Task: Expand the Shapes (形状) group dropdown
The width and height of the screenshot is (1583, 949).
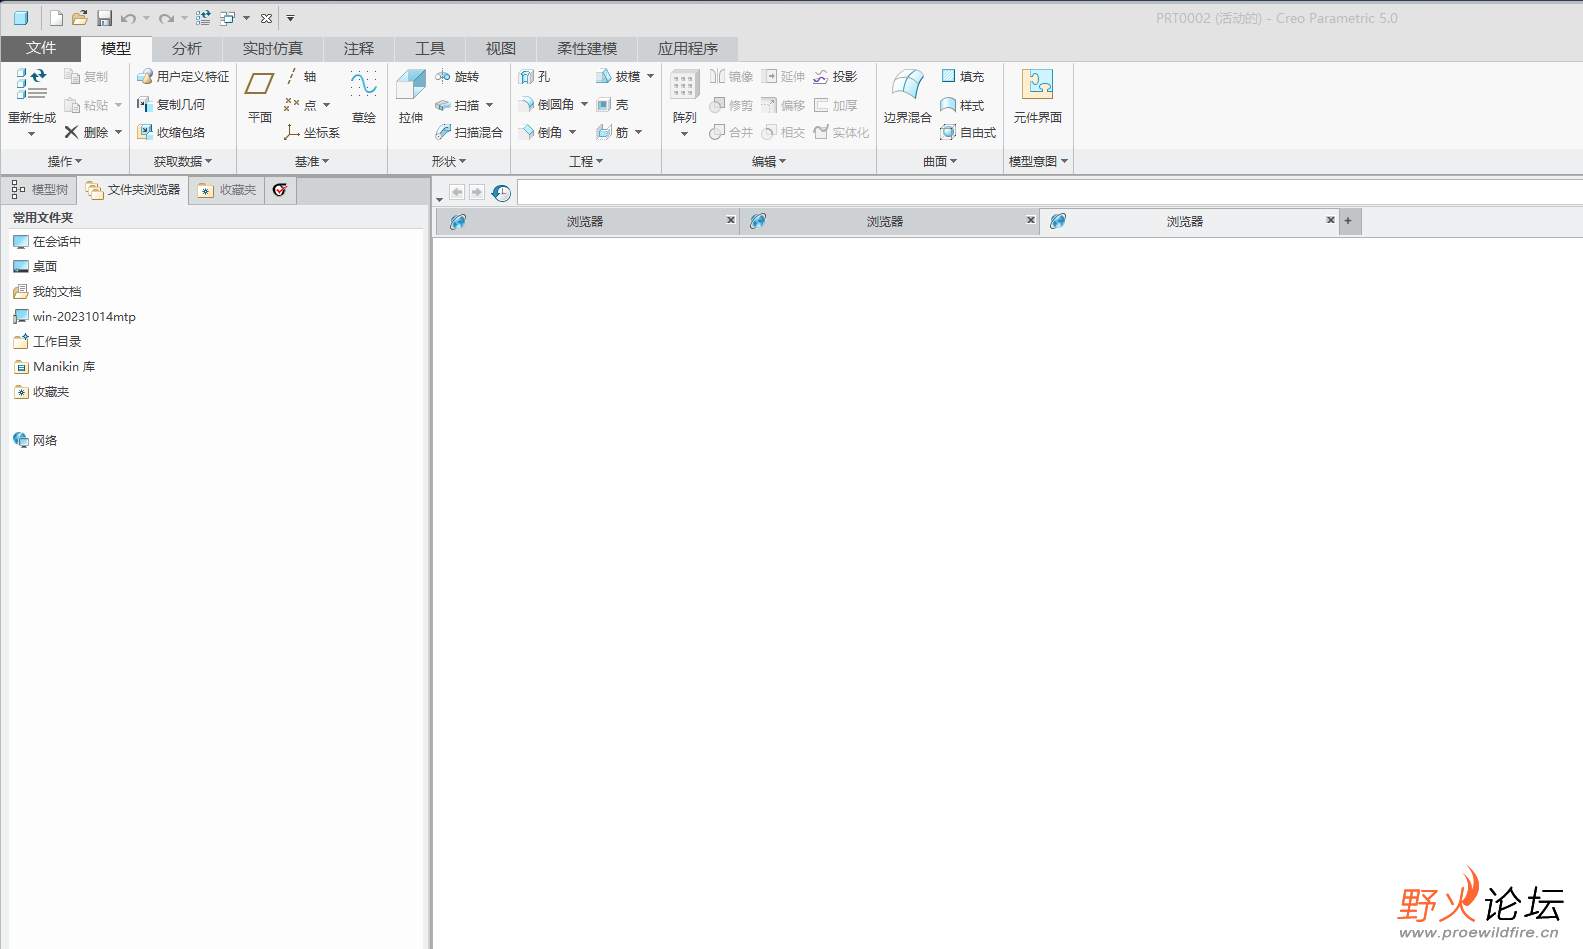Action: coord(449,161)
